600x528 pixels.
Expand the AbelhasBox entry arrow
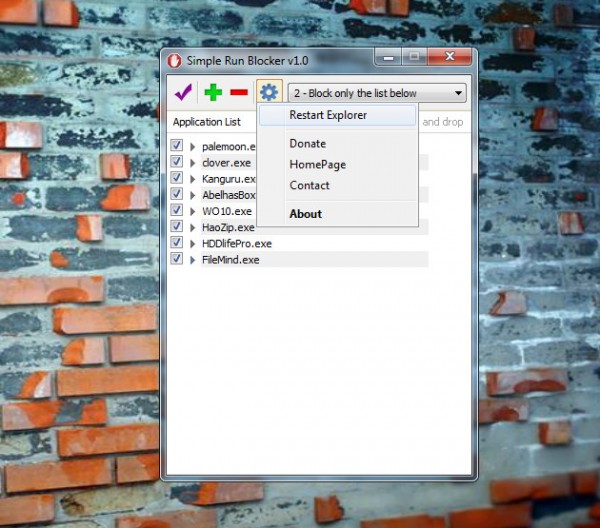click(192, 195)
